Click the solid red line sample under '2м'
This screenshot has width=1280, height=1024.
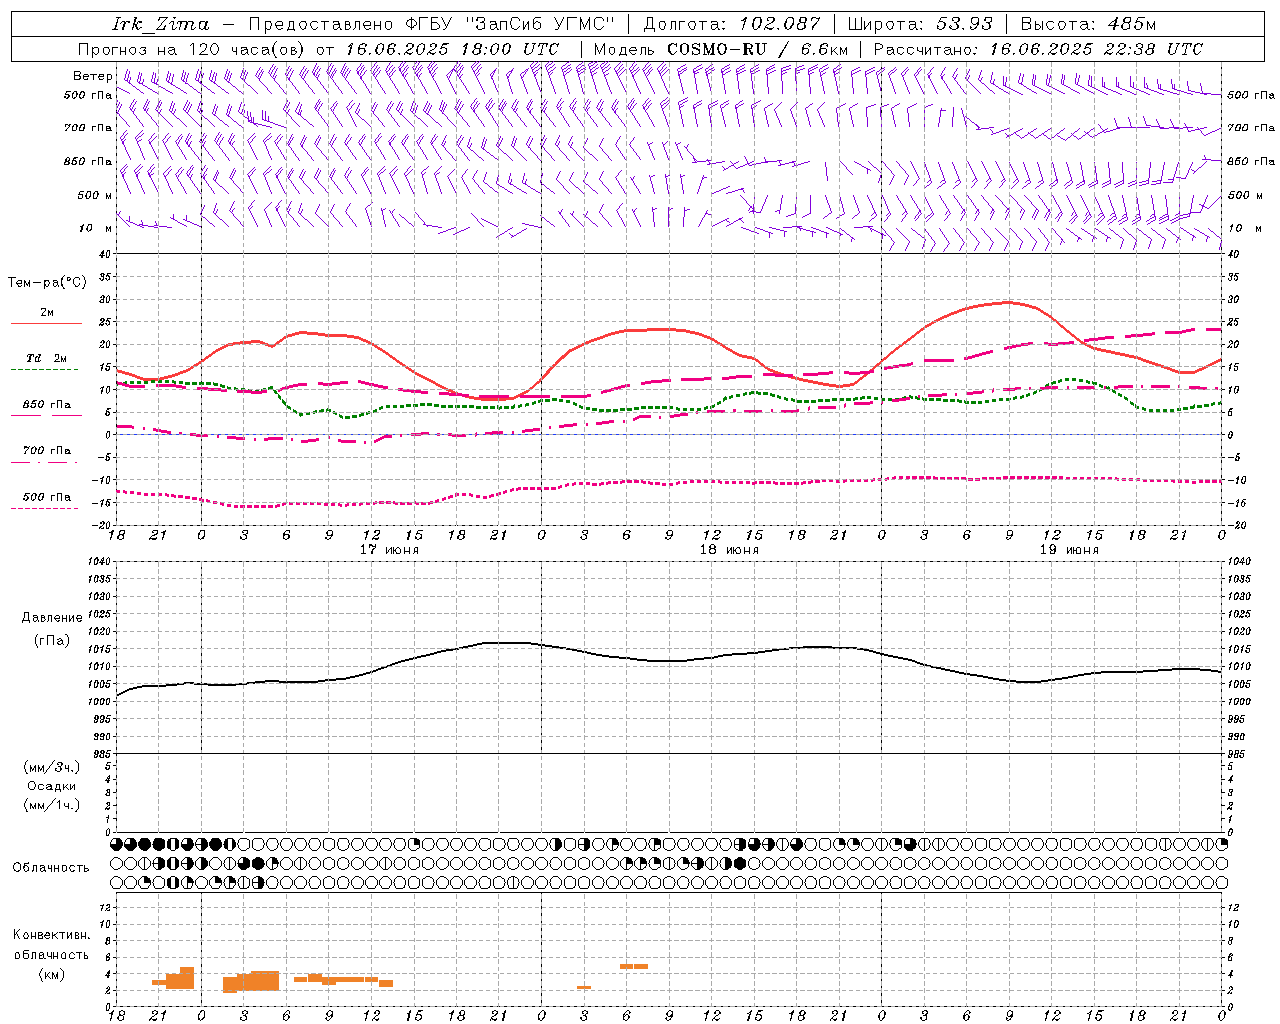click(x=46, y=323)
